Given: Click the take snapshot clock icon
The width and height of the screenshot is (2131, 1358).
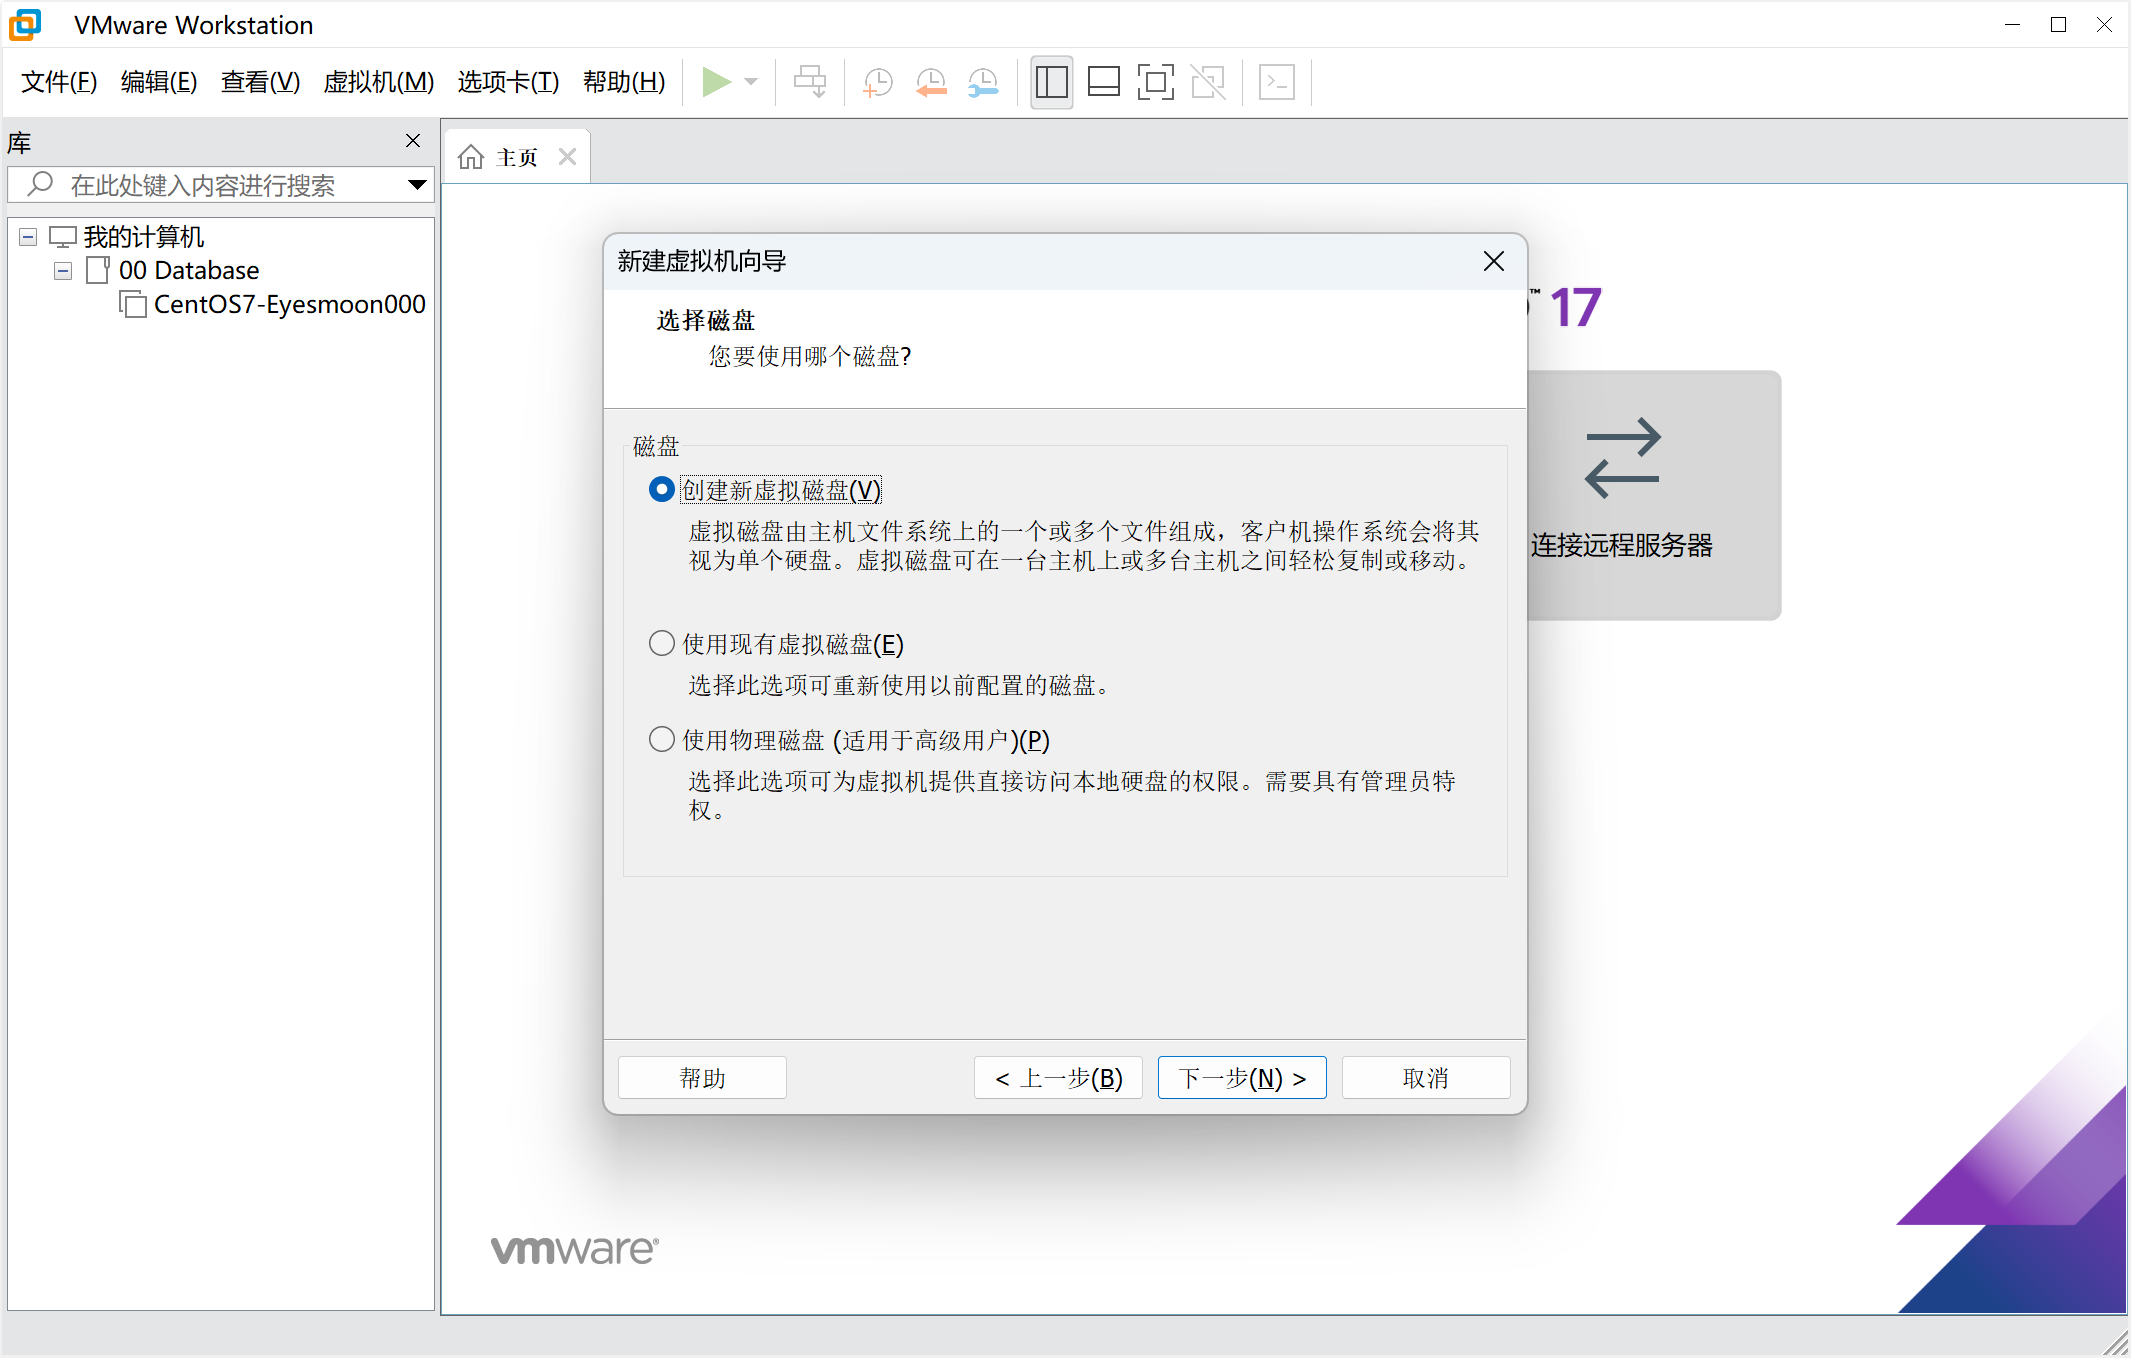Looking at the screenshot, I should [878, 82].
